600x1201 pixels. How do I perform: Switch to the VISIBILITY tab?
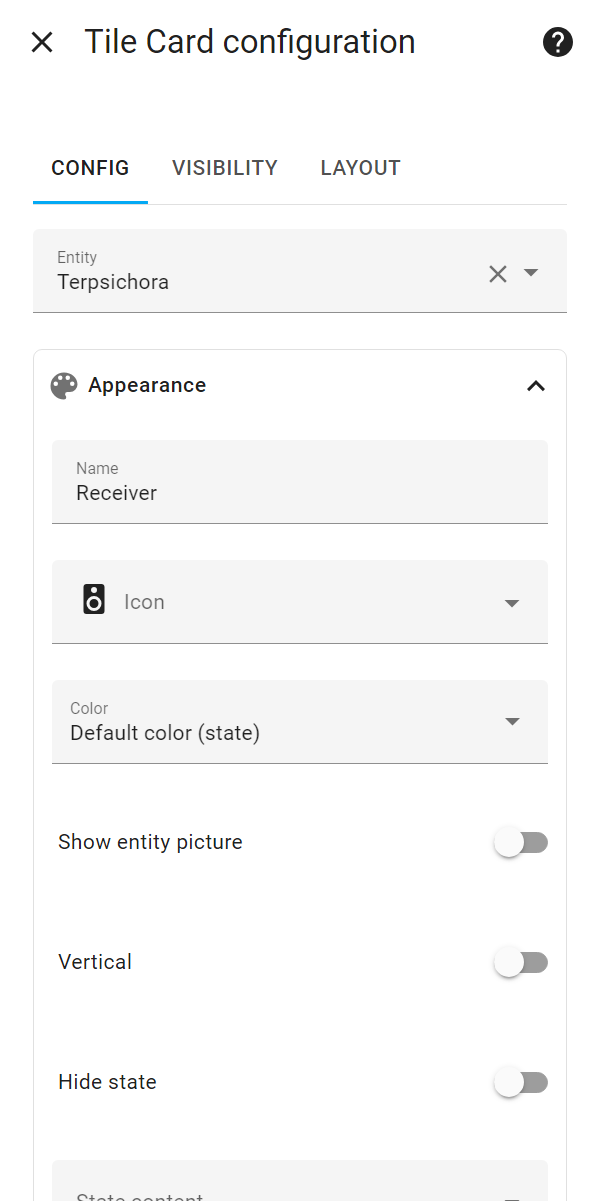[224, 167]
